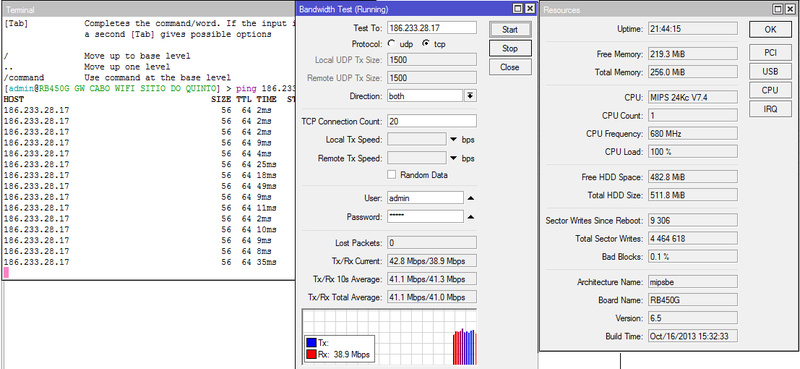Image resolution: width=800 pixels, height=369 pixels.
Task: Click the Tx/Rx Total Average value
Action: 432,297
